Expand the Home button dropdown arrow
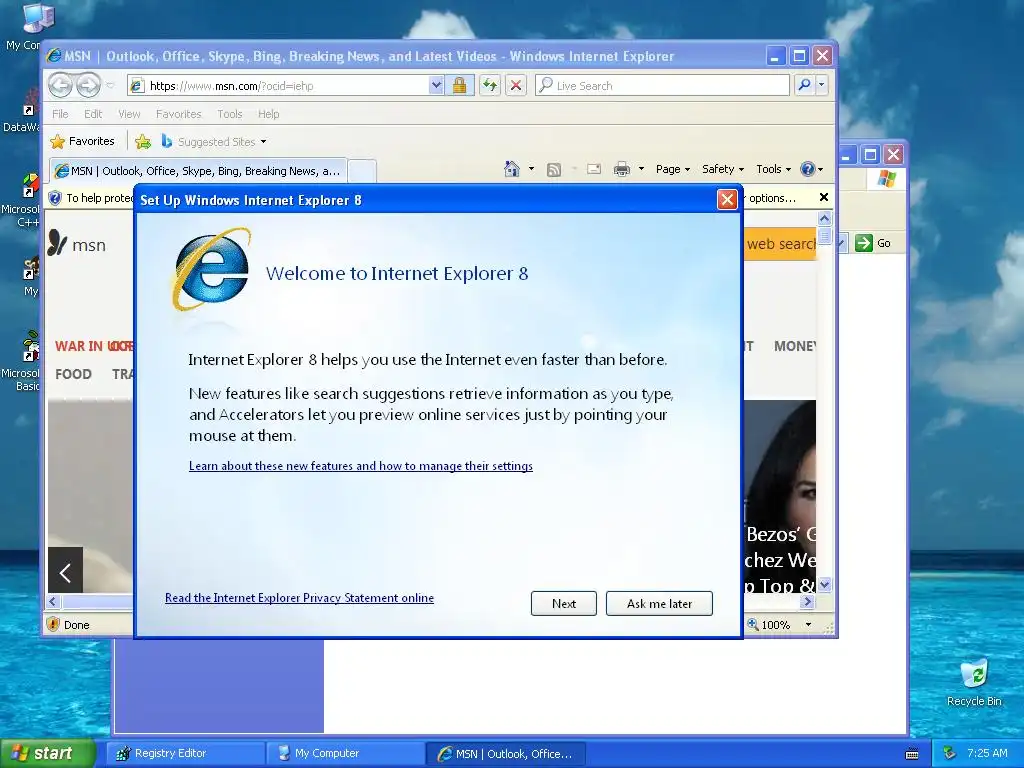Screen dimensions: 1024x768 click(x=531, y=169)
